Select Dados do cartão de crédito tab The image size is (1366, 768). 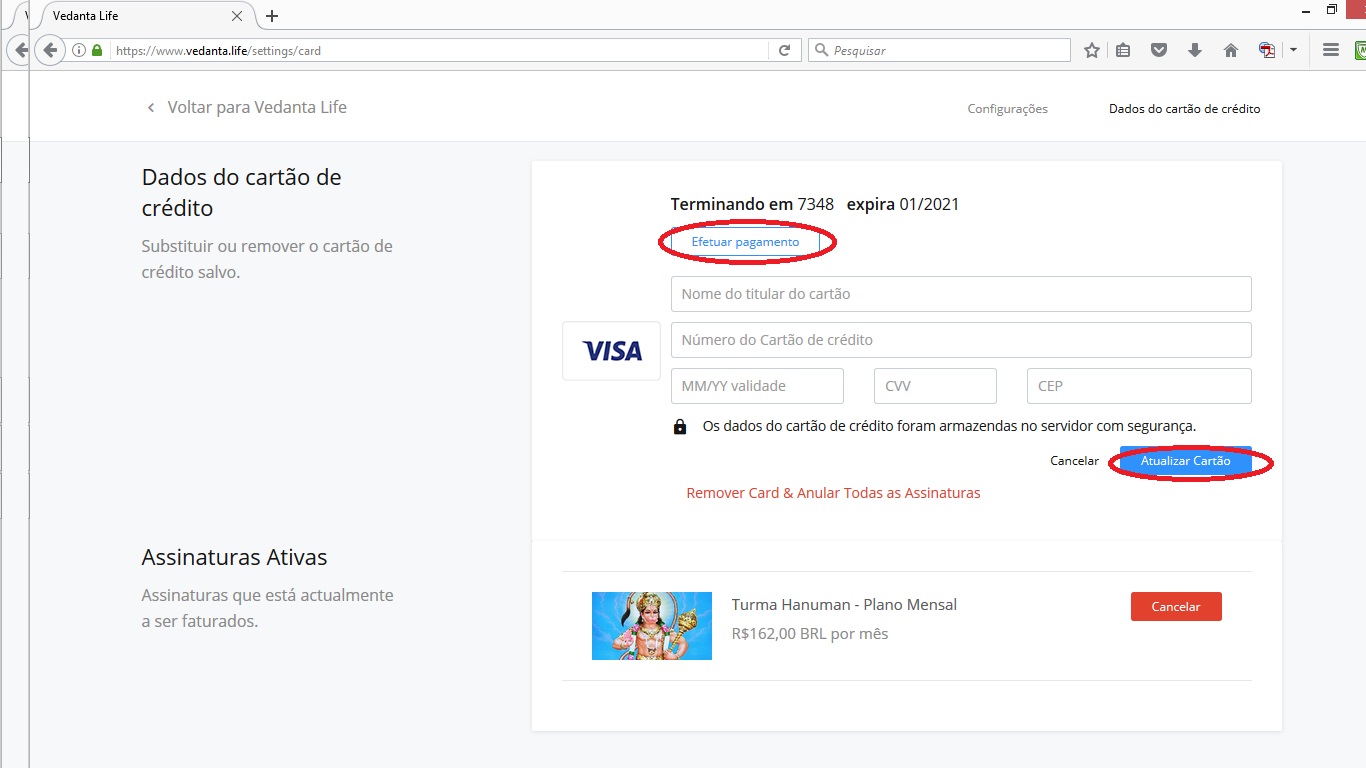point(1184,109)
